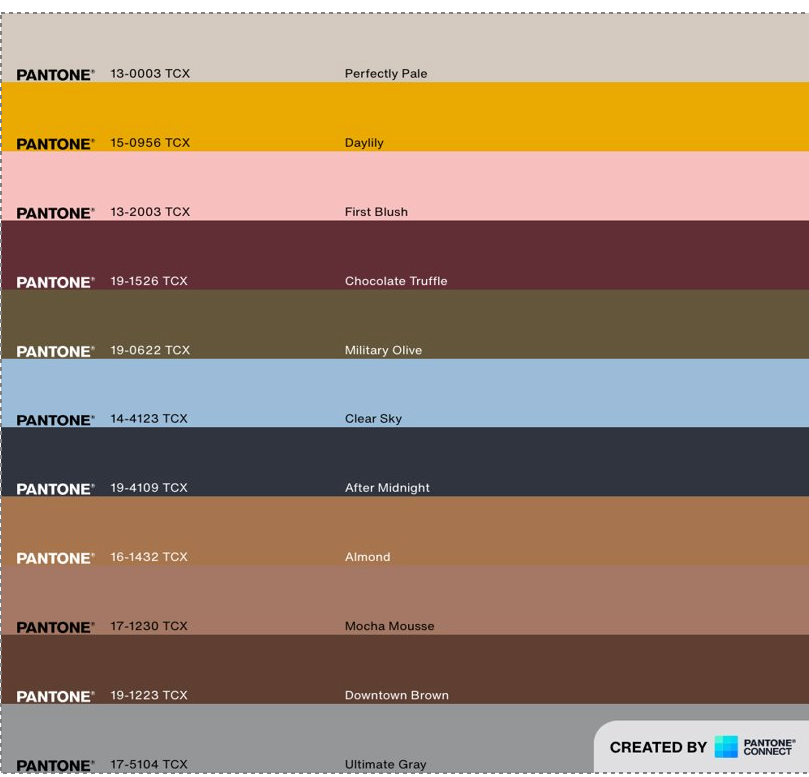809x777 pixels.
Task: Click the PANTONE logo in Military Olive row
Action: point(55,351)
